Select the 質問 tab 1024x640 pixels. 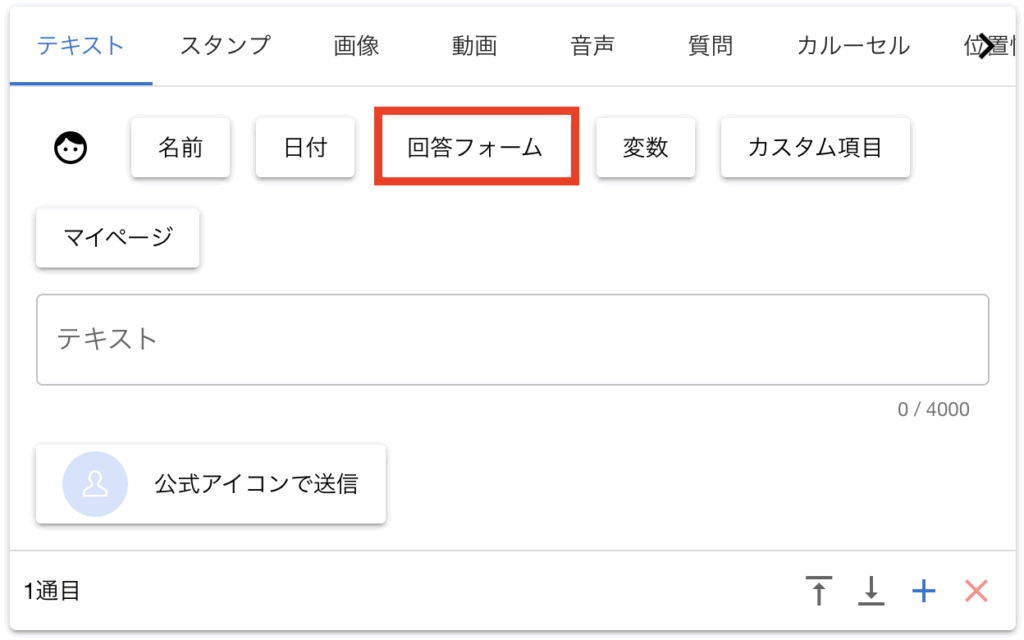click(x=710, y=45)
